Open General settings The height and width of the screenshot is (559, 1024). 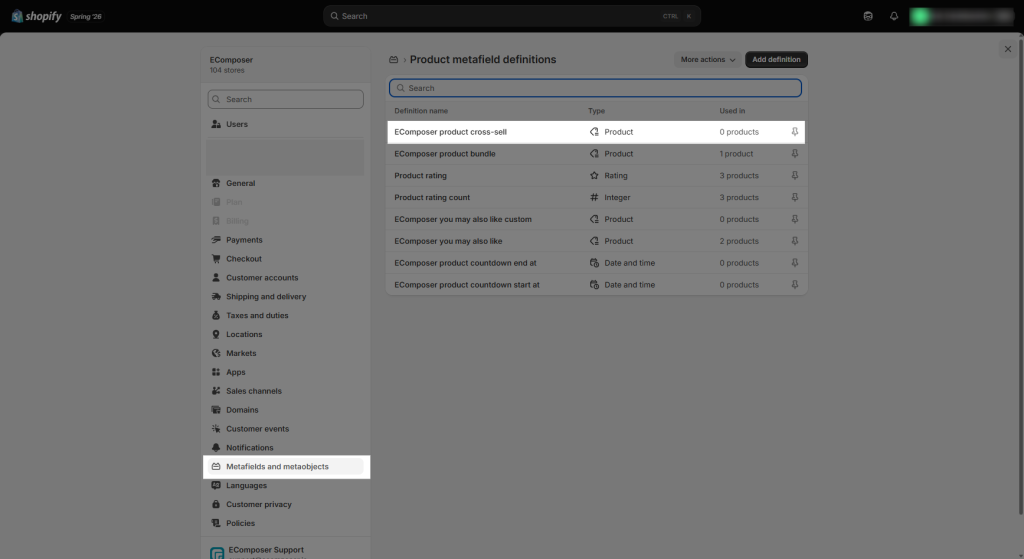[x=285, y=184]
